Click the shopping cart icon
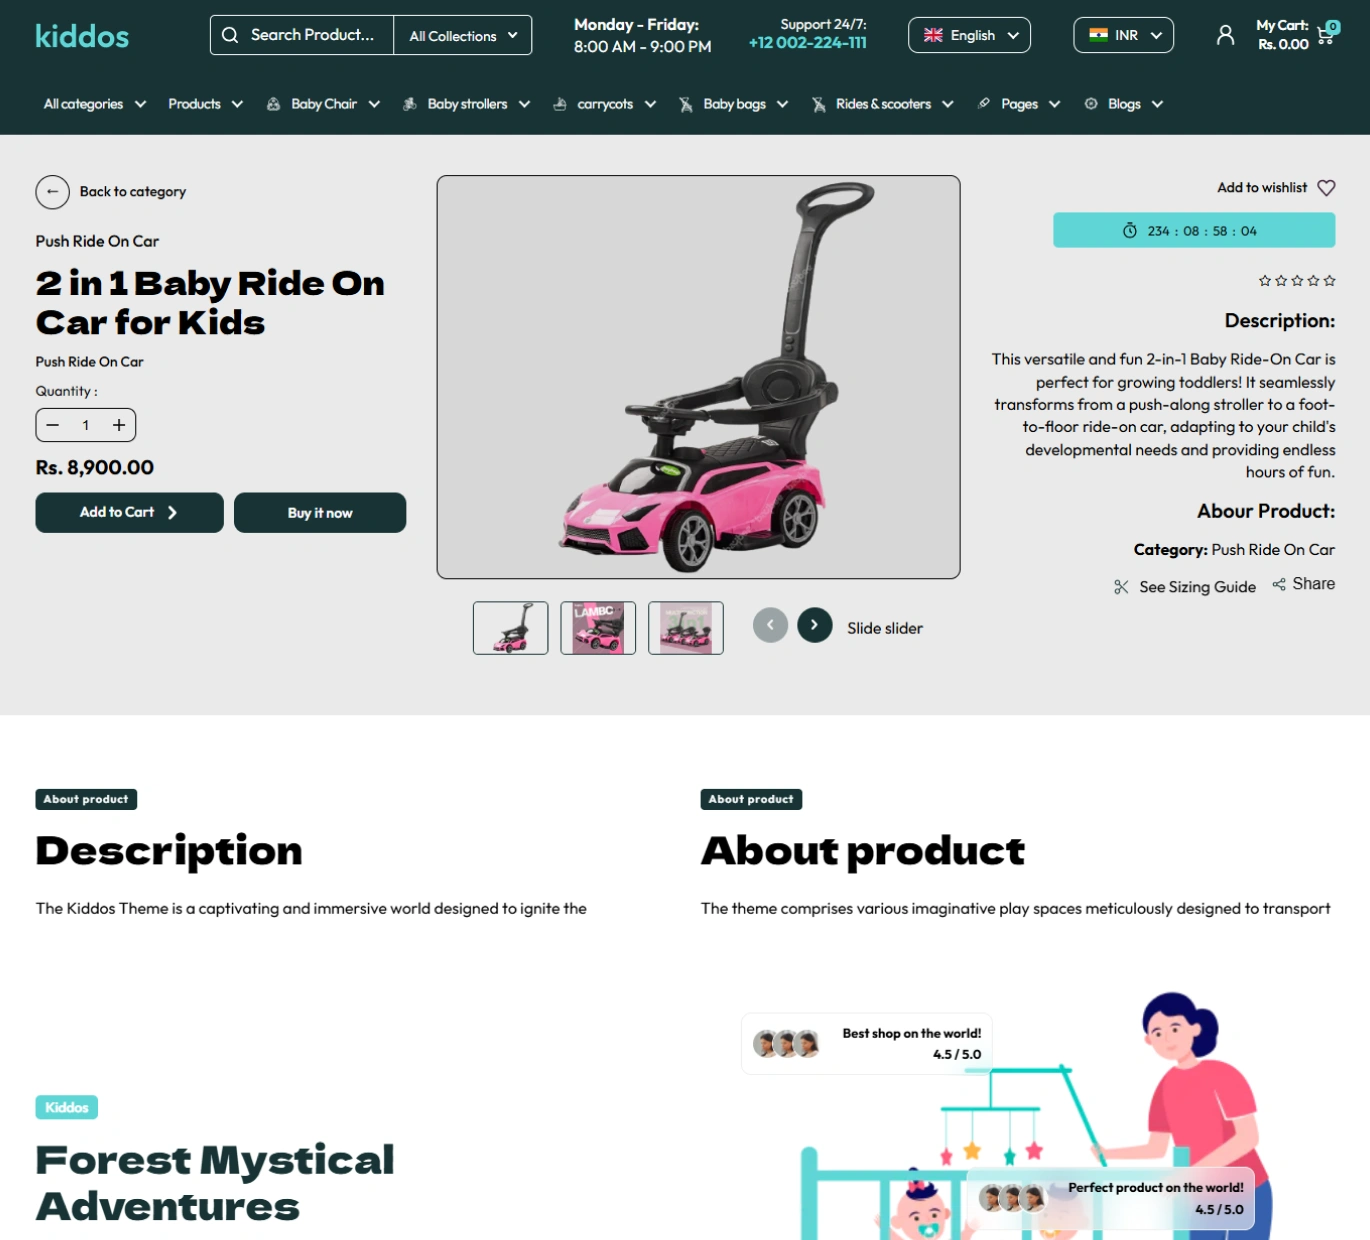 click(1326, 35)
